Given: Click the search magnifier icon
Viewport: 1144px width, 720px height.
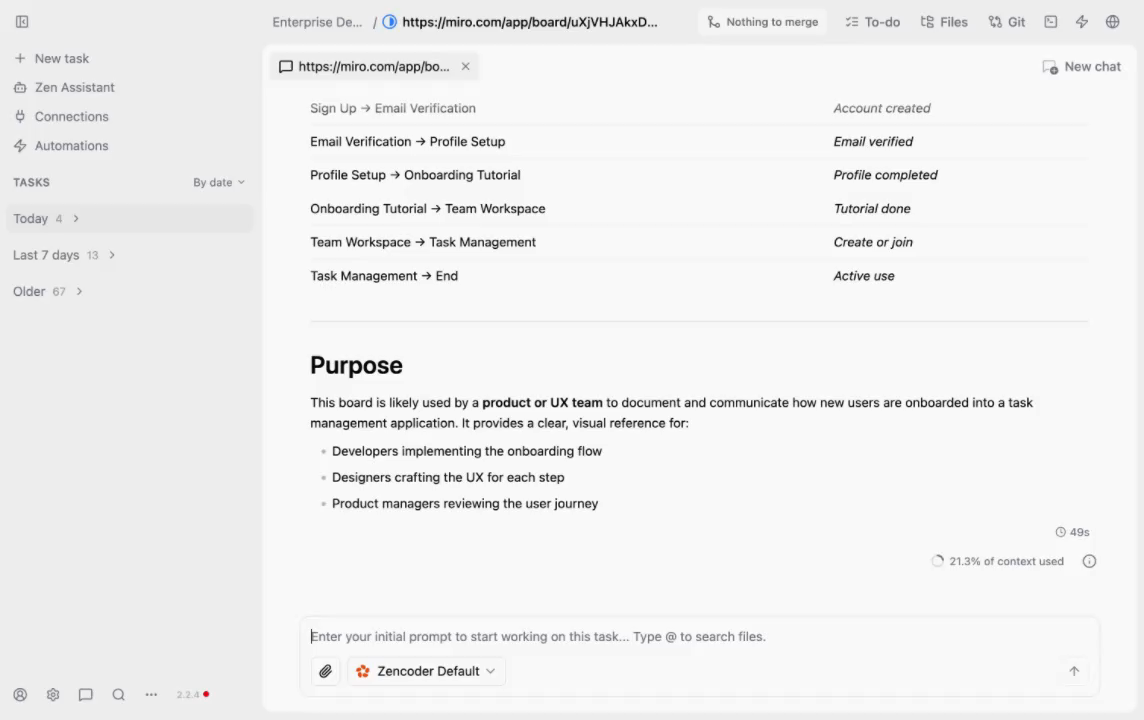Looking at the screenshot, I should [x=118, y=694].
